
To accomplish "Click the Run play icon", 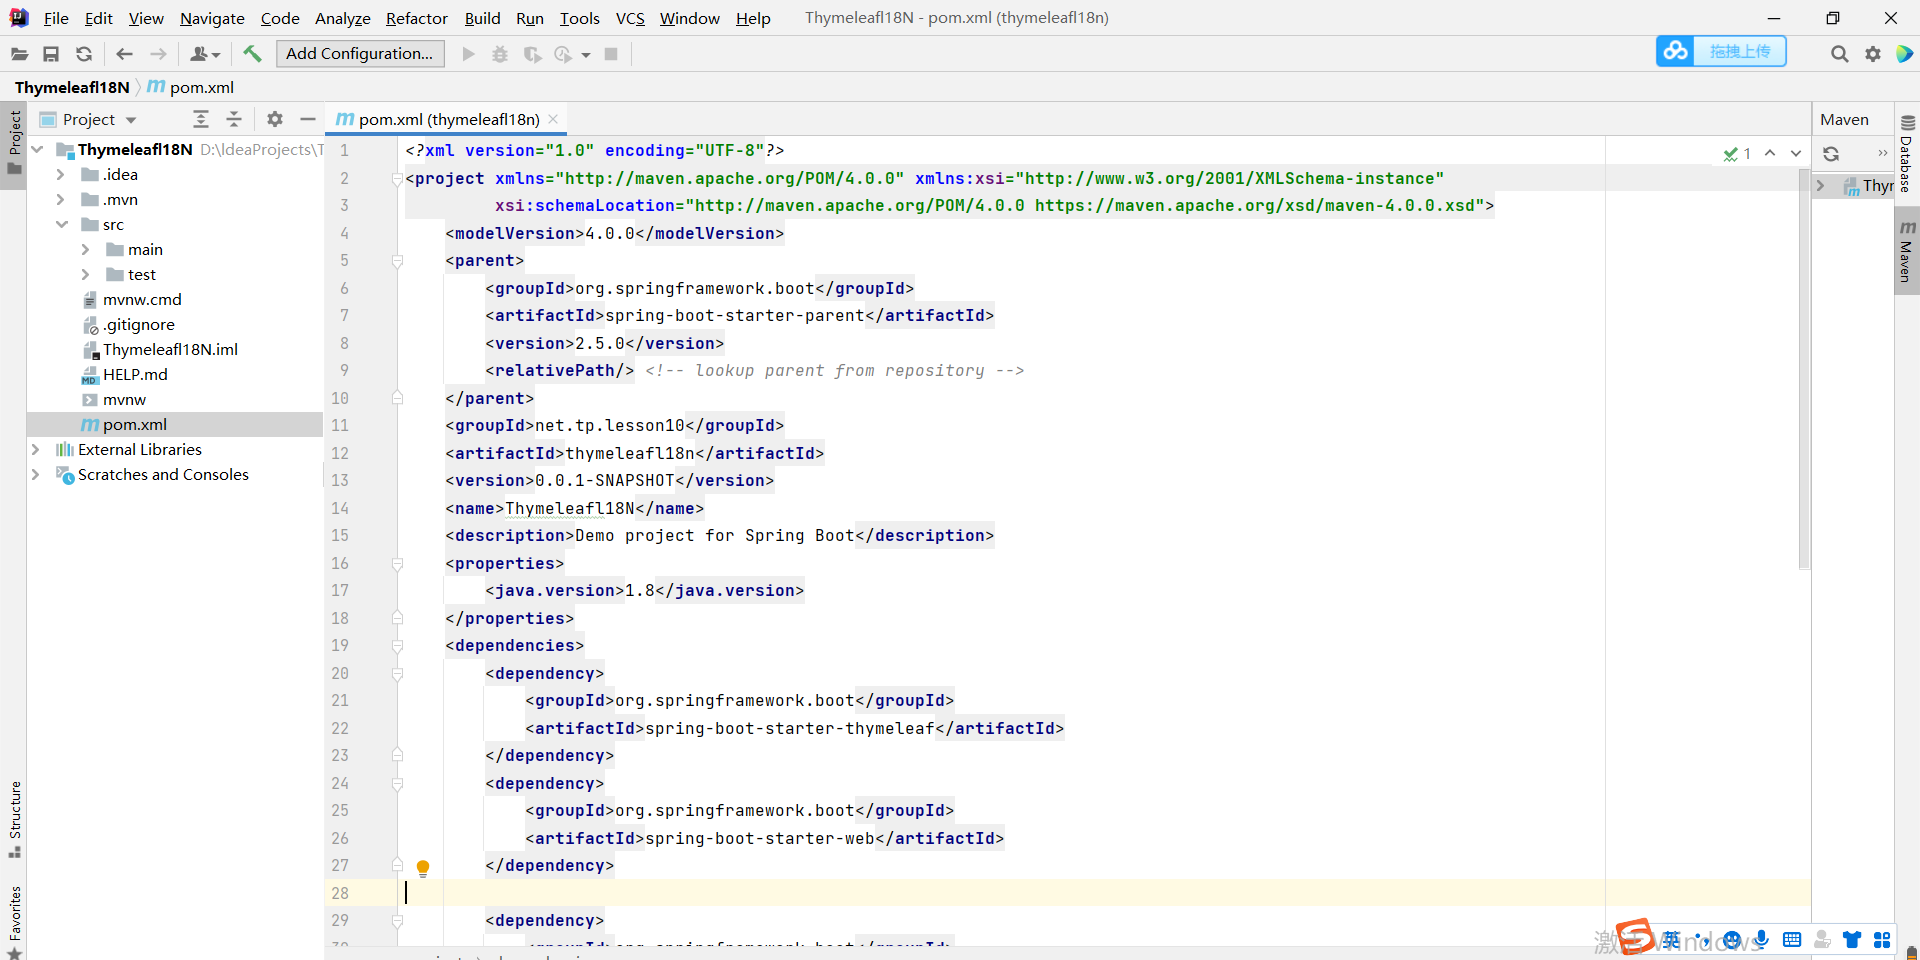I will coord(468,54).
